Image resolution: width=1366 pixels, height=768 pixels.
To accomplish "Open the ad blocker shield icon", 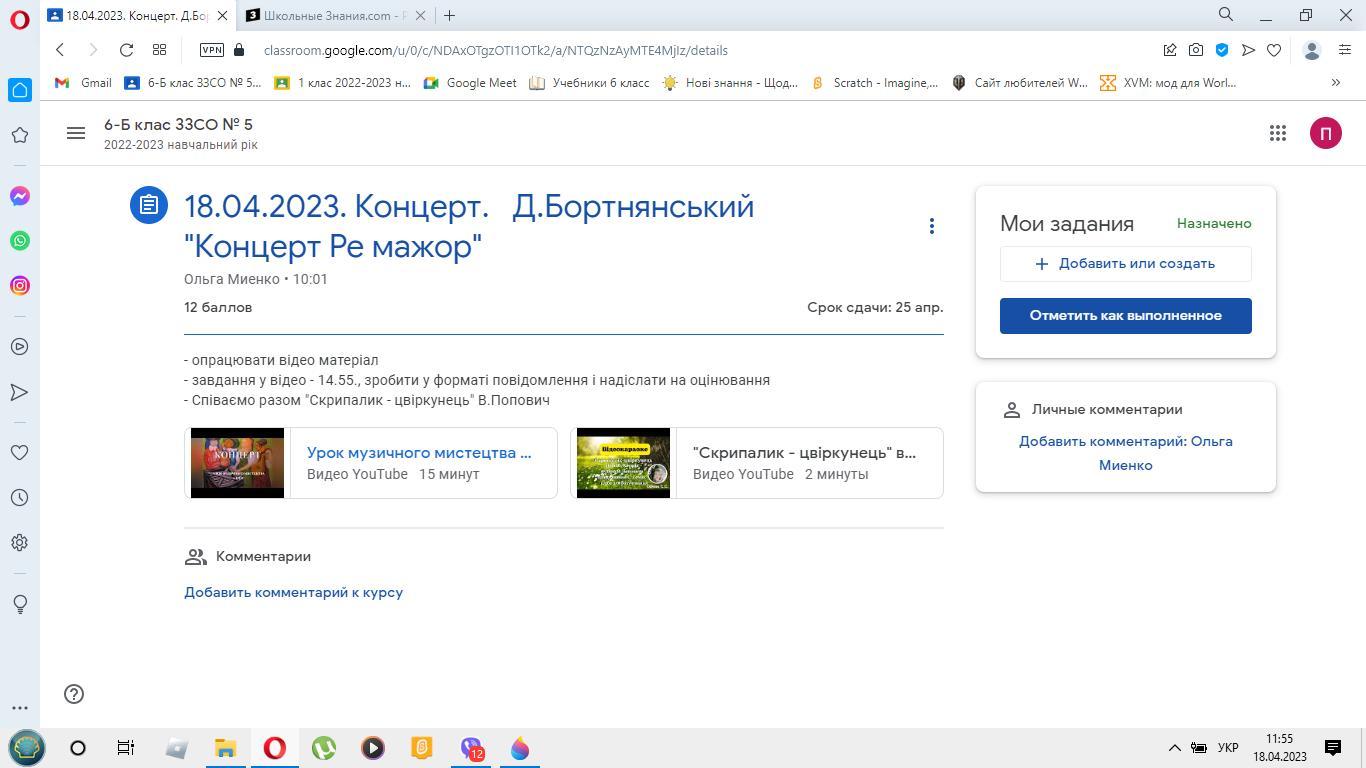I will pos(1222,50).
